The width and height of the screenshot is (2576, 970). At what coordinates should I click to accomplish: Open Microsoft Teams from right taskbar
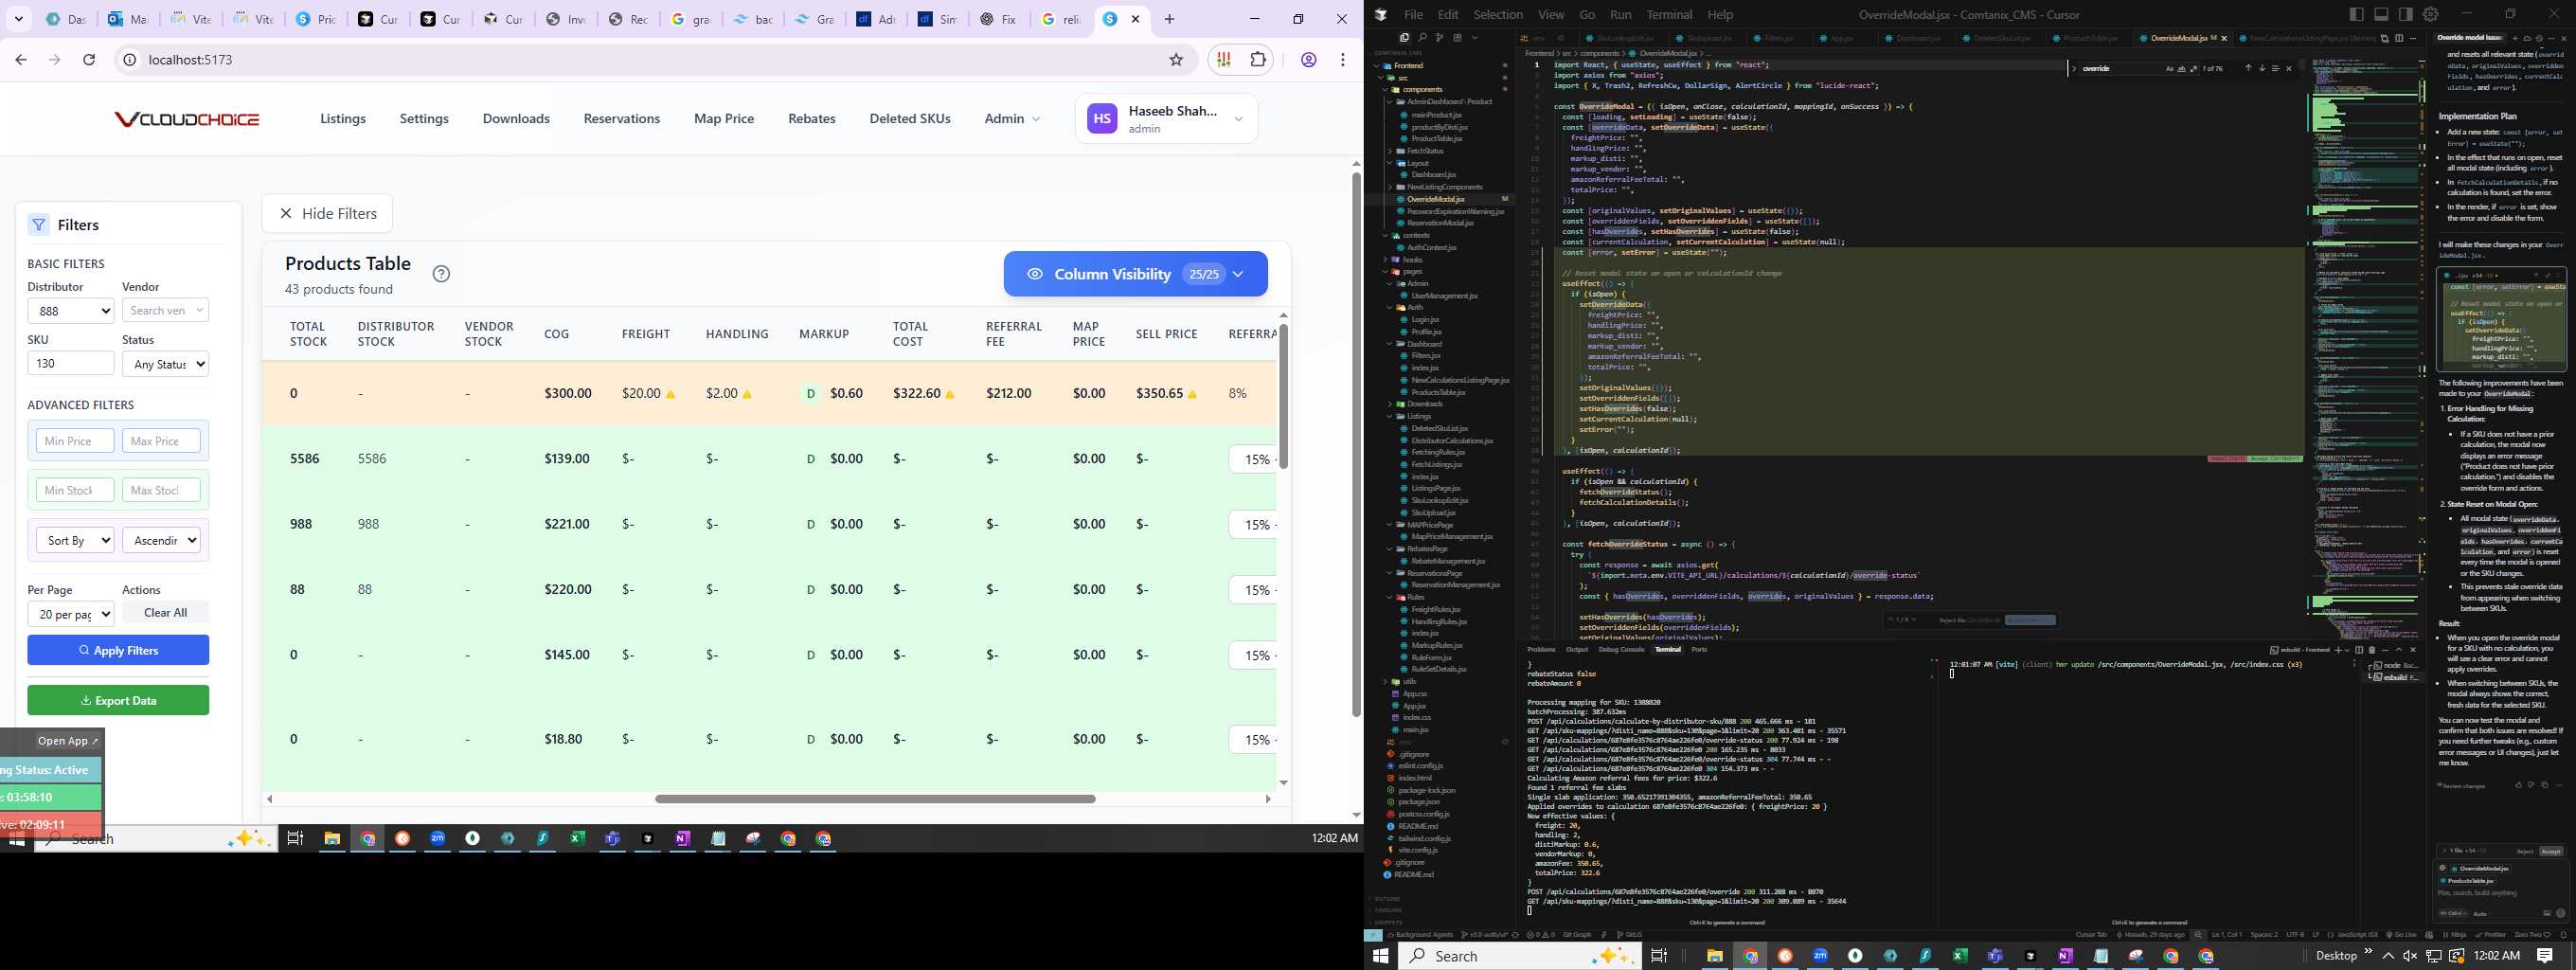[1995, 956]
